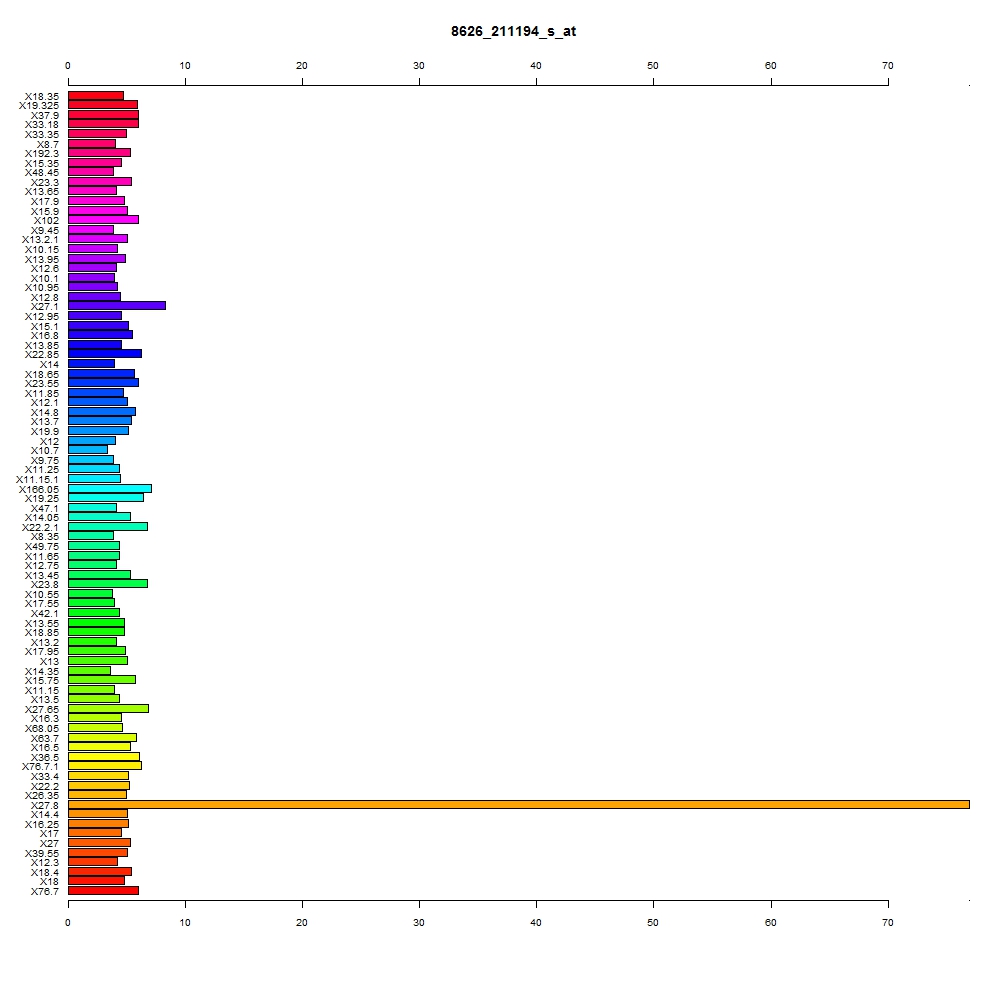This screenshot has height=1000, width=1000.
Task: Select the X16.25 label
Action: [x=42, y=825]
